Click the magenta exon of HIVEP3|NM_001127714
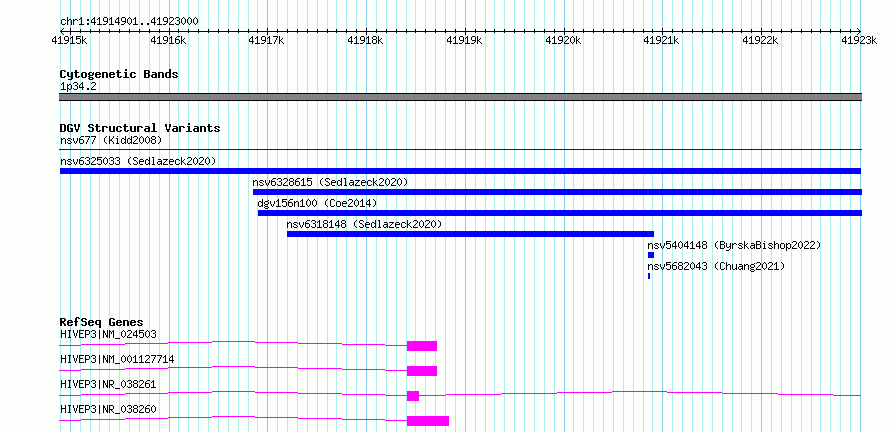This screenshot has width=890, height=432. (x=422, y=371)
